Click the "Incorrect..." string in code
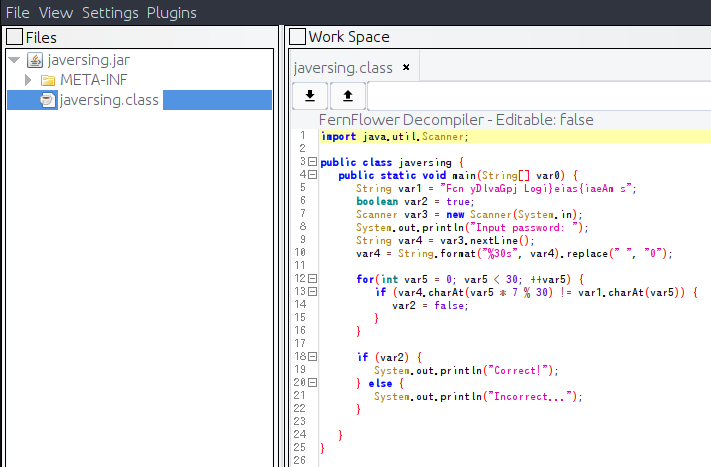This screenshot has height=467, width=711. click(x=530, y=397)
